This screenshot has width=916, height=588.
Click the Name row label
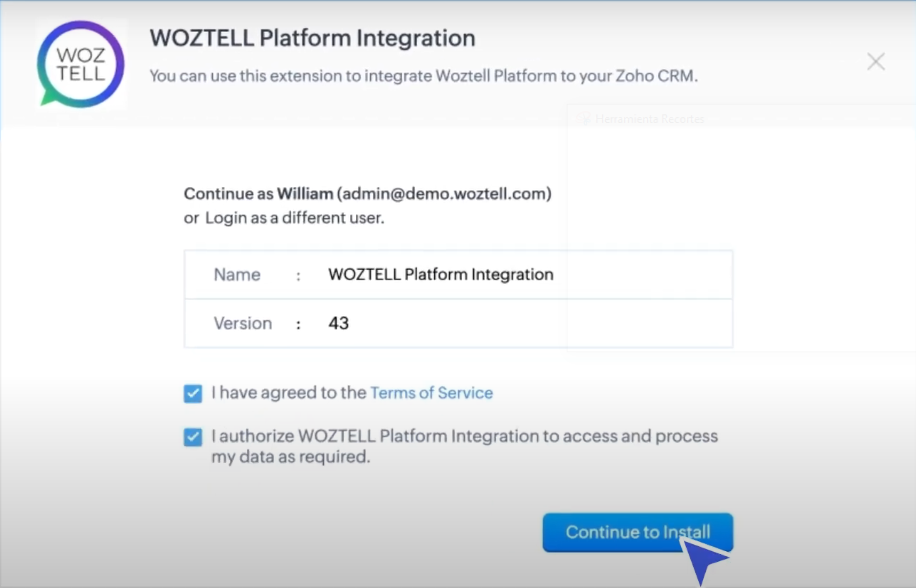pos(237,274)
